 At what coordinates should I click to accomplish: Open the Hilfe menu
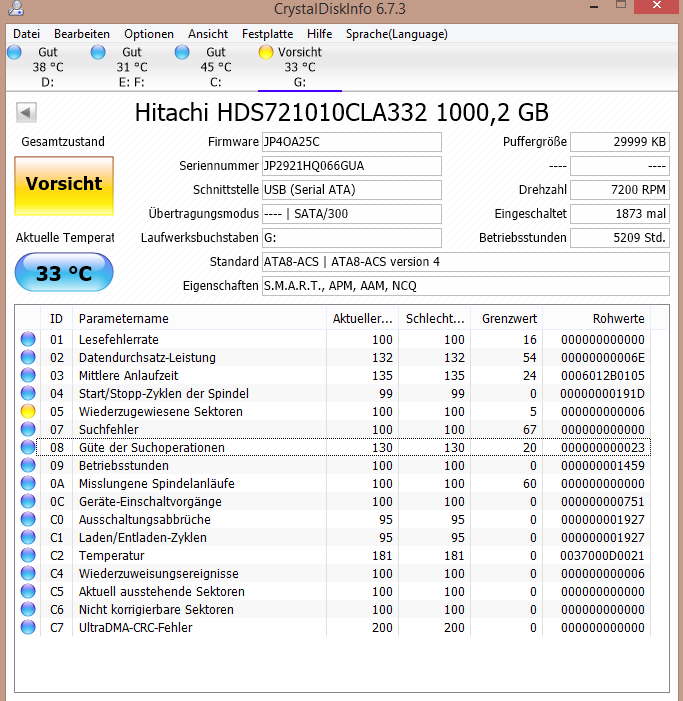[x=320, y=34]
